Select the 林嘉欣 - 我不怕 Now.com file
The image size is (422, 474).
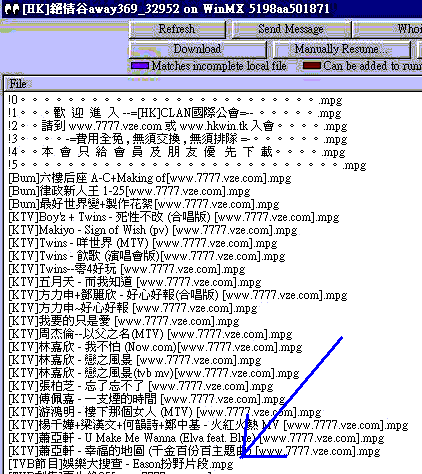[155, 347]
